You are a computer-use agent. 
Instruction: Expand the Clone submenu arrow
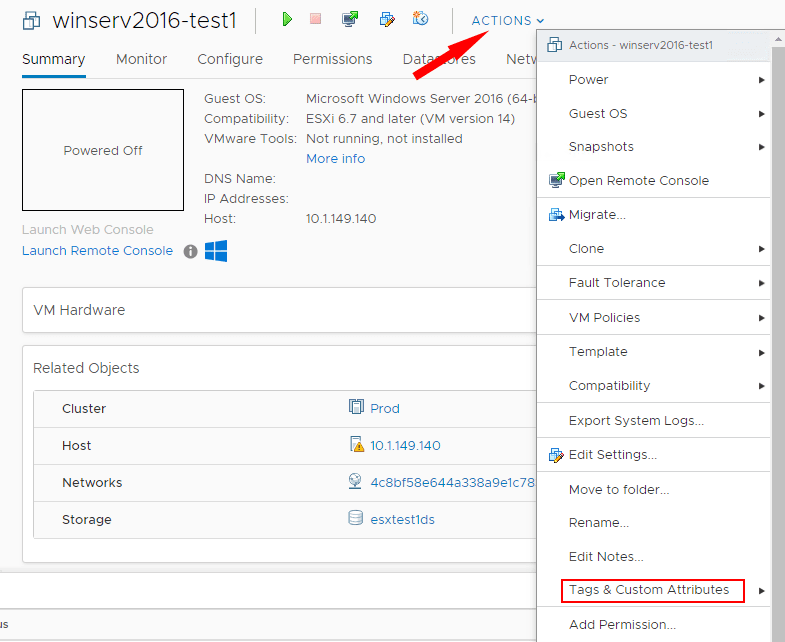(x=761, y=249)
